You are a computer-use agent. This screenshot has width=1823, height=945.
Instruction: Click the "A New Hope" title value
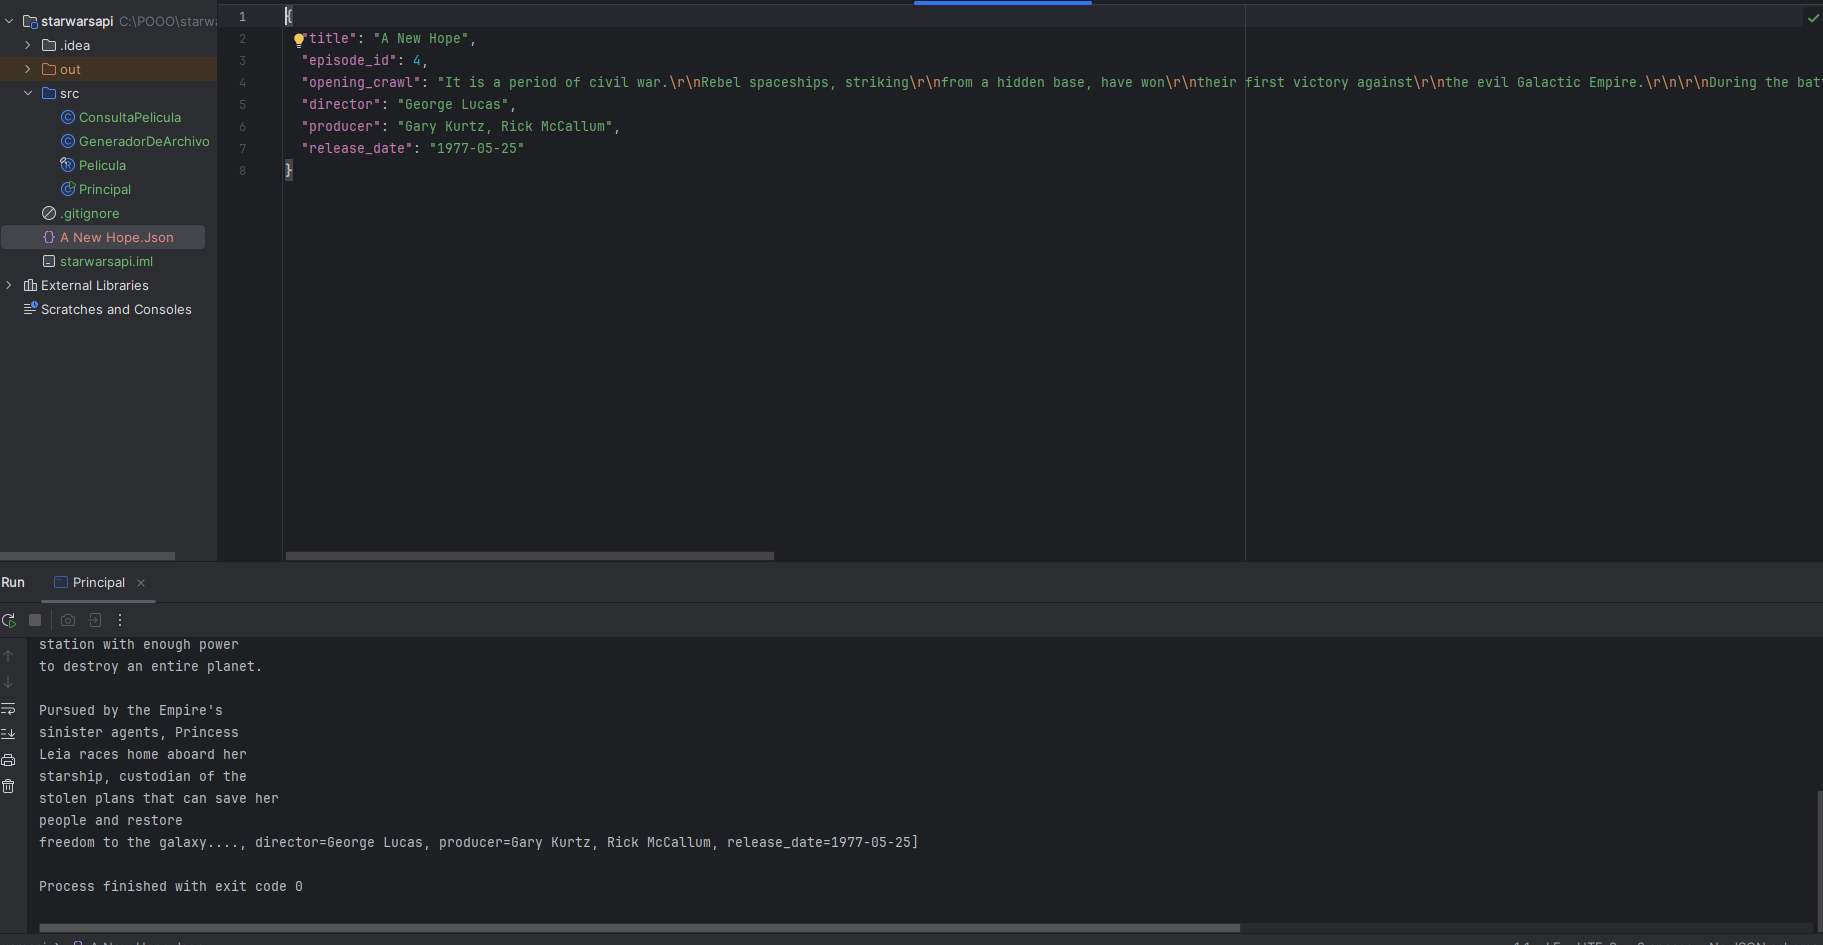coord(421,38)
